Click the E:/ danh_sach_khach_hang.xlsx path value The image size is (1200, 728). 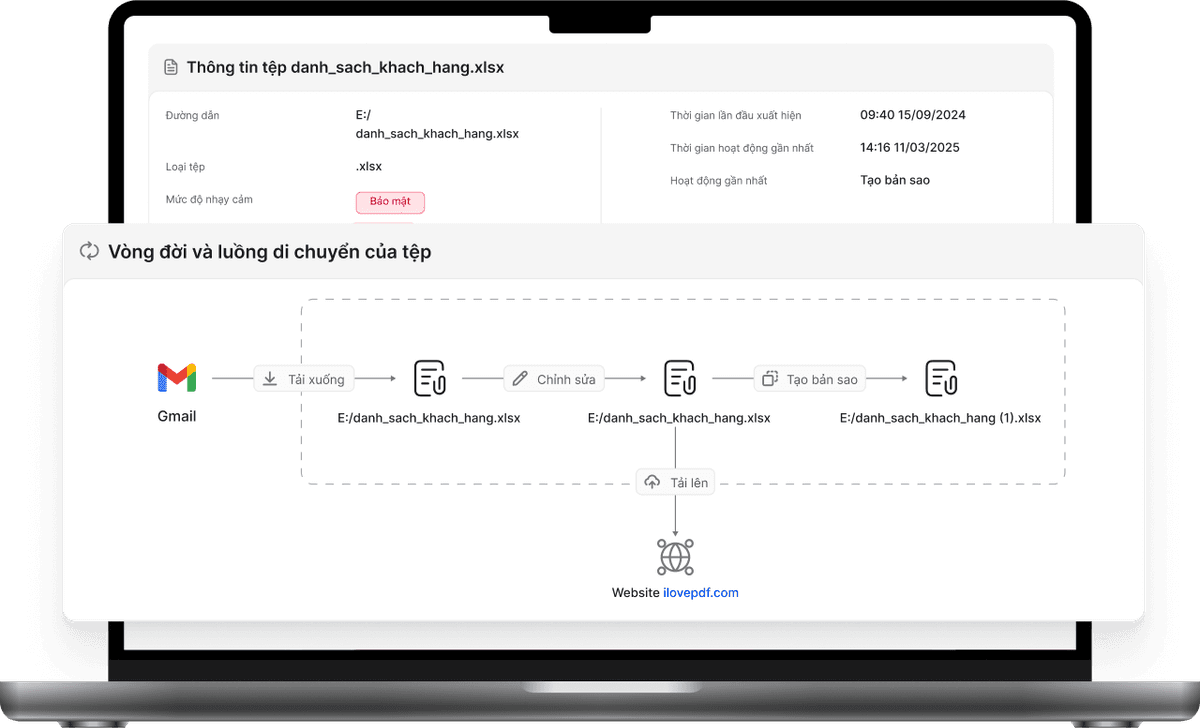tap(437, 124)
